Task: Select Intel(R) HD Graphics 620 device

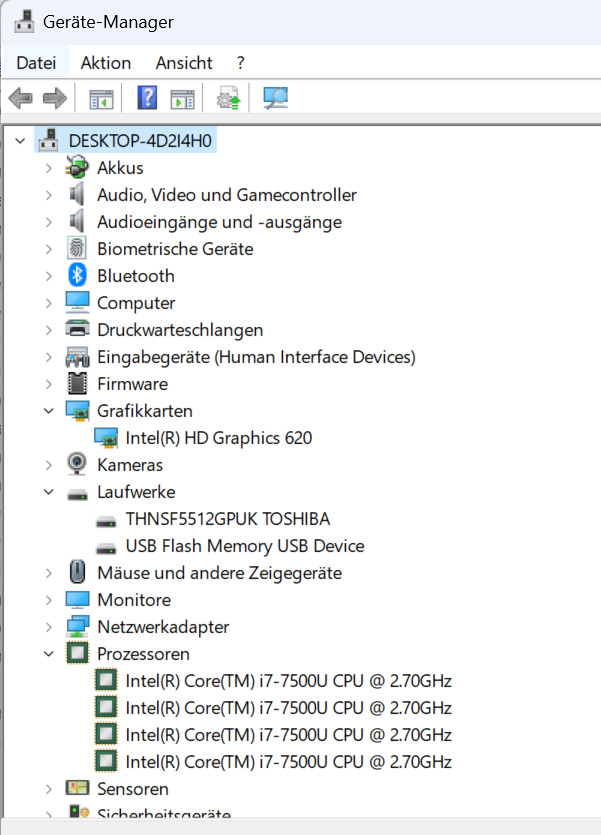Action: tap(219, 438)
